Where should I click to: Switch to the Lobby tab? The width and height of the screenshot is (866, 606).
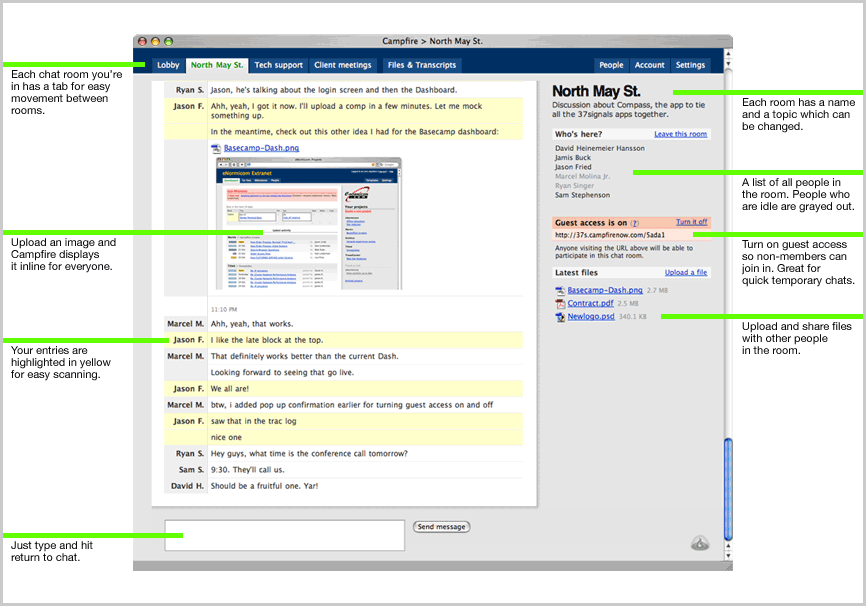tap(168, 65)
